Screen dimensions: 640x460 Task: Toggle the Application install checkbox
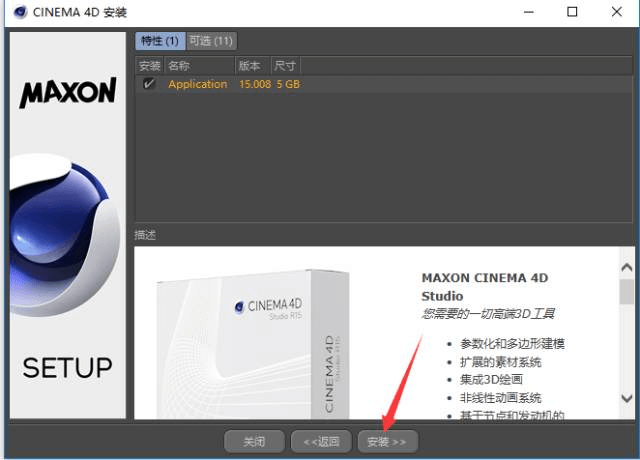[x=149, y=84]
